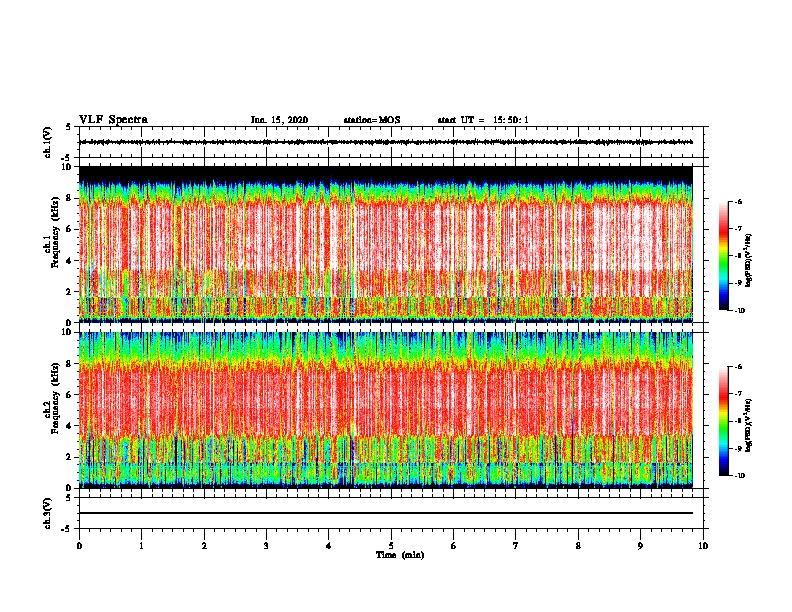This screenshot has width=792, height=612.
Task: Click the "8" kHz tick of ch.2 spectrogram
Action: [x=69, y=364]
